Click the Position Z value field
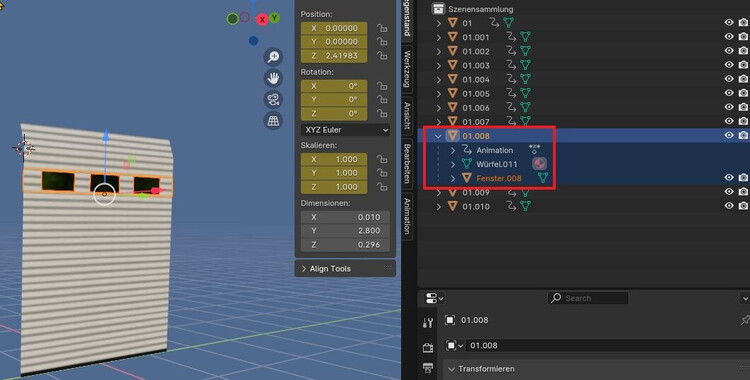 click(x=334, y=56)
